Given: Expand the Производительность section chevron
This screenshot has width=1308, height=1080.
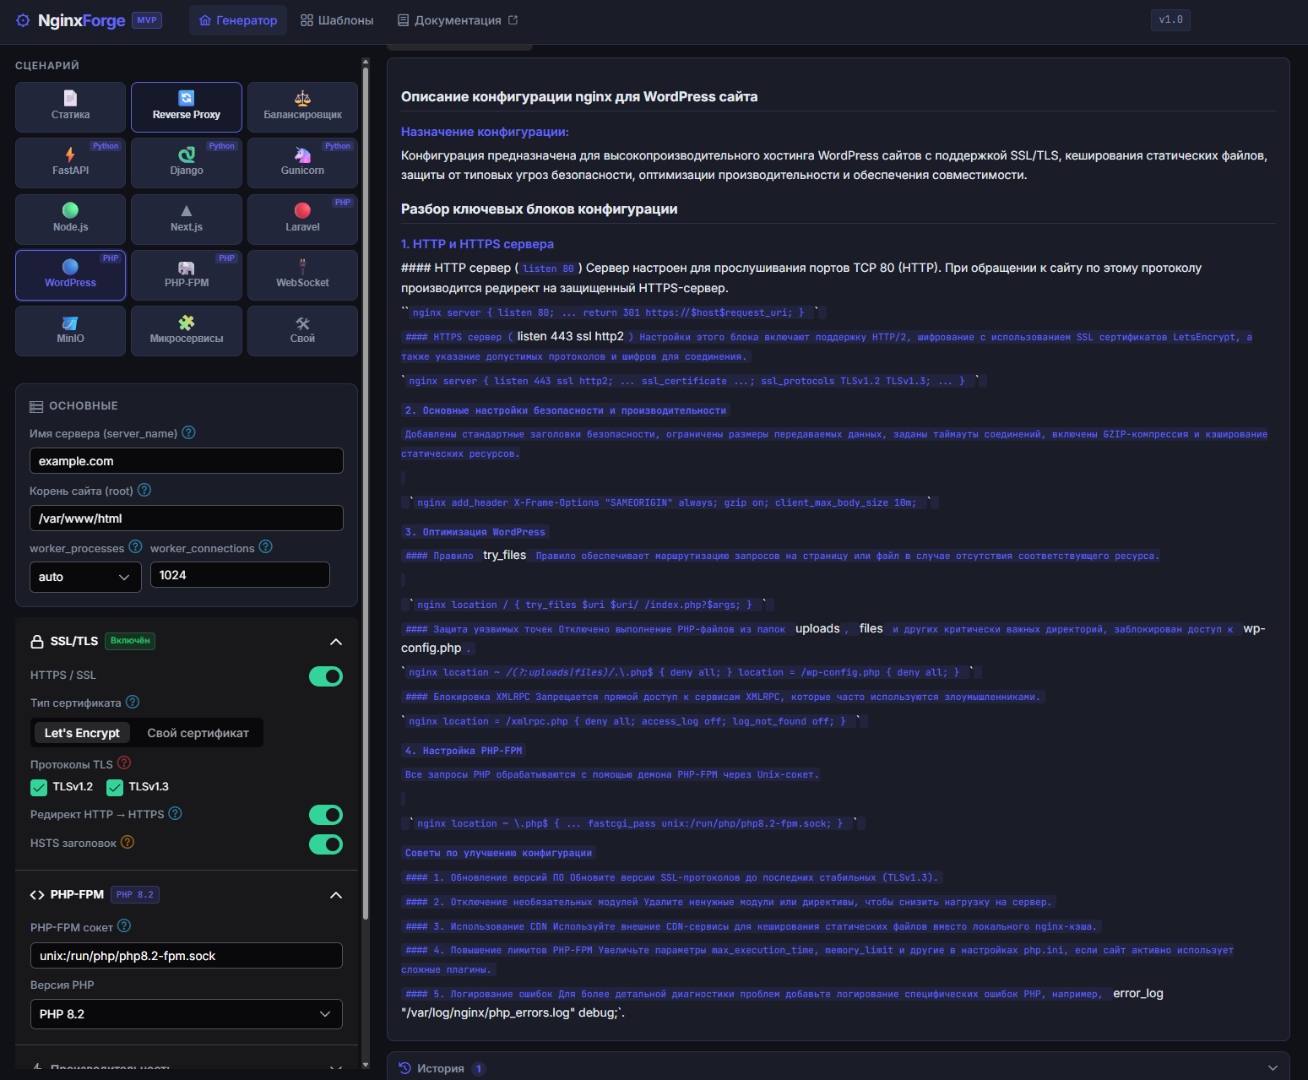Looking at the screenshot, I should point(336,1069).
